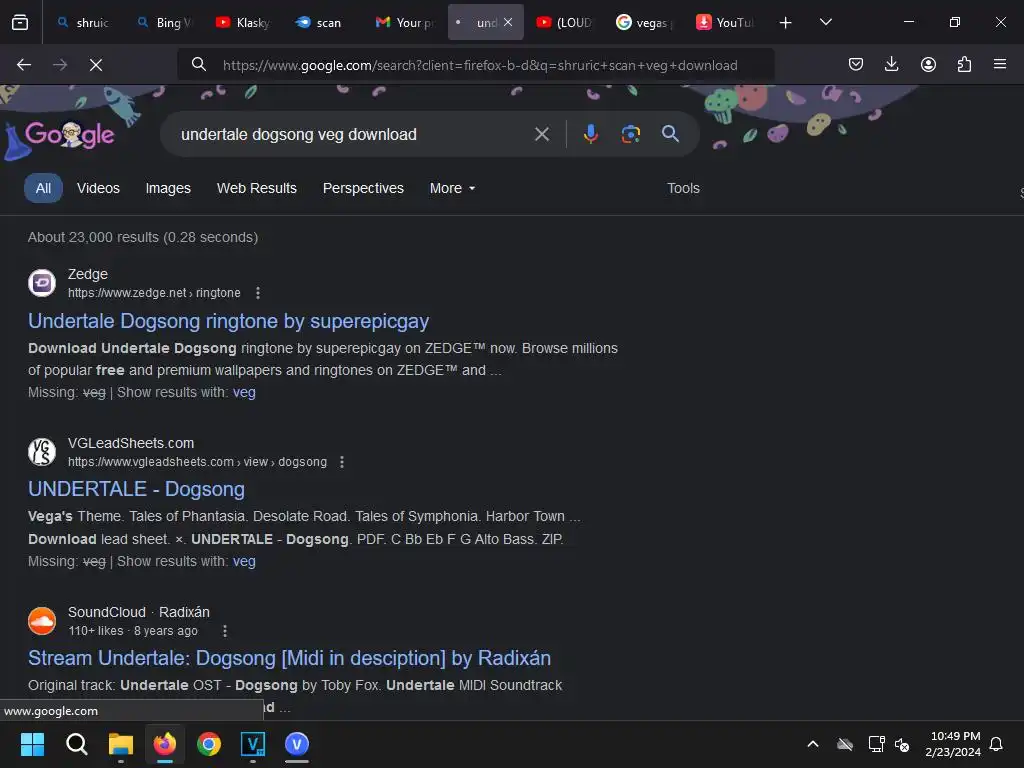
Task: Filter results by Images
Action: point(168,188)
